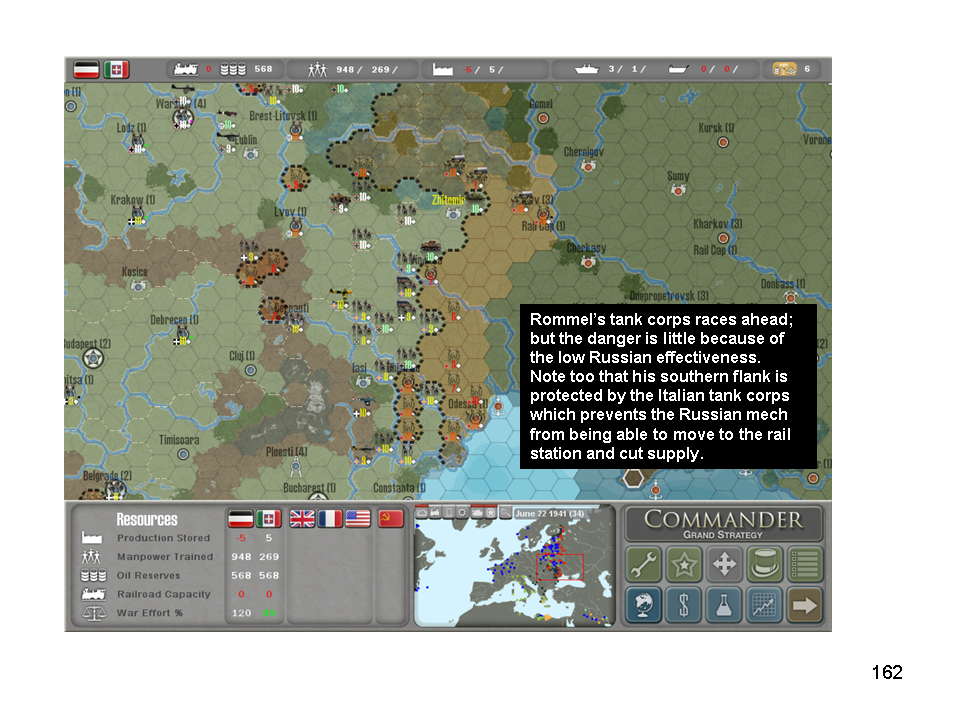Screen dimensions: 960x720
Task: Toggle the tank units filter on minimap
Action: [x=476, y=513]
